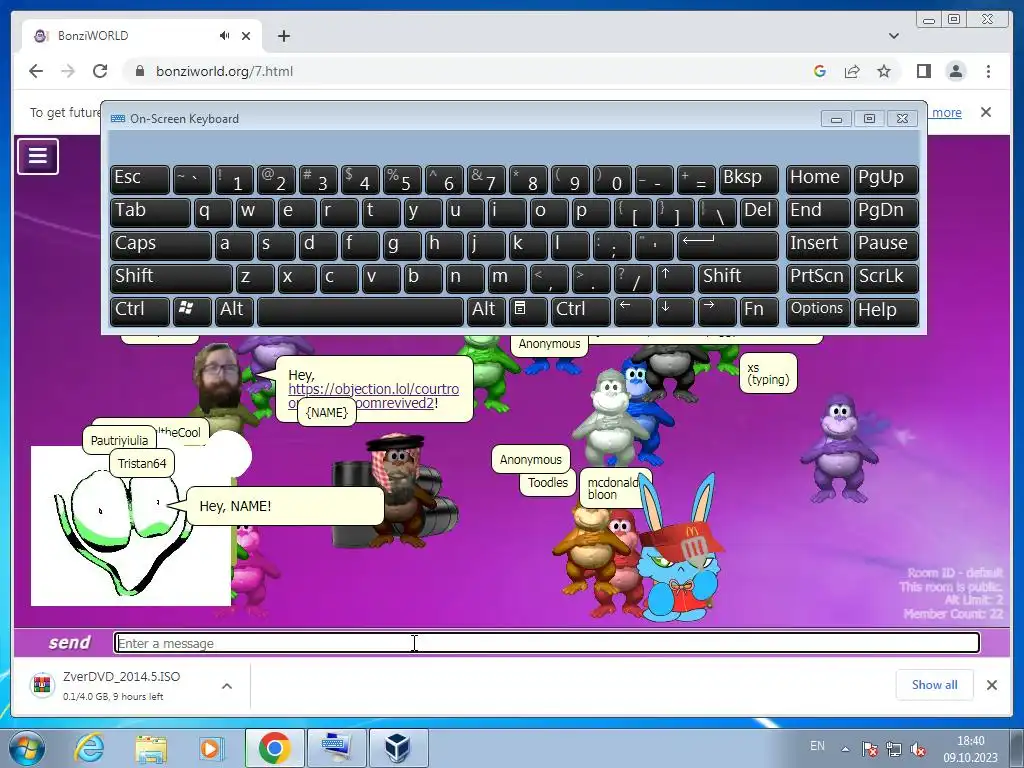Toggle left Shift on On-Screen Keyboard
Image resolution: width=1024 pixels, height=768 pixels.
point(171,278)
